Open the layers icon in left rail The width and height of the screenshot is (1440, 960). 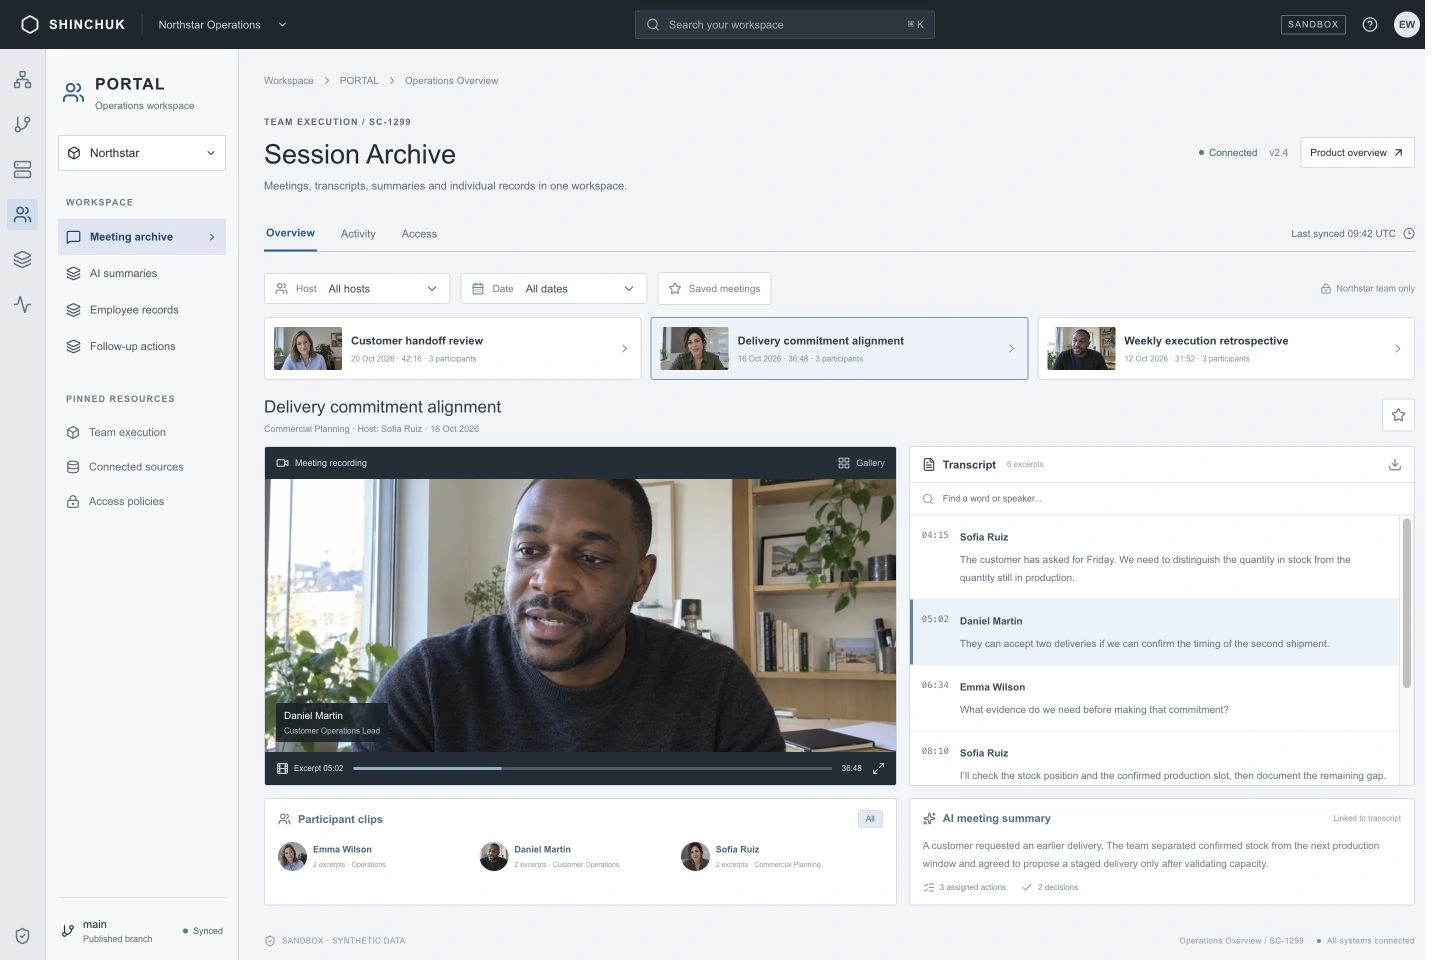[22, 259]
